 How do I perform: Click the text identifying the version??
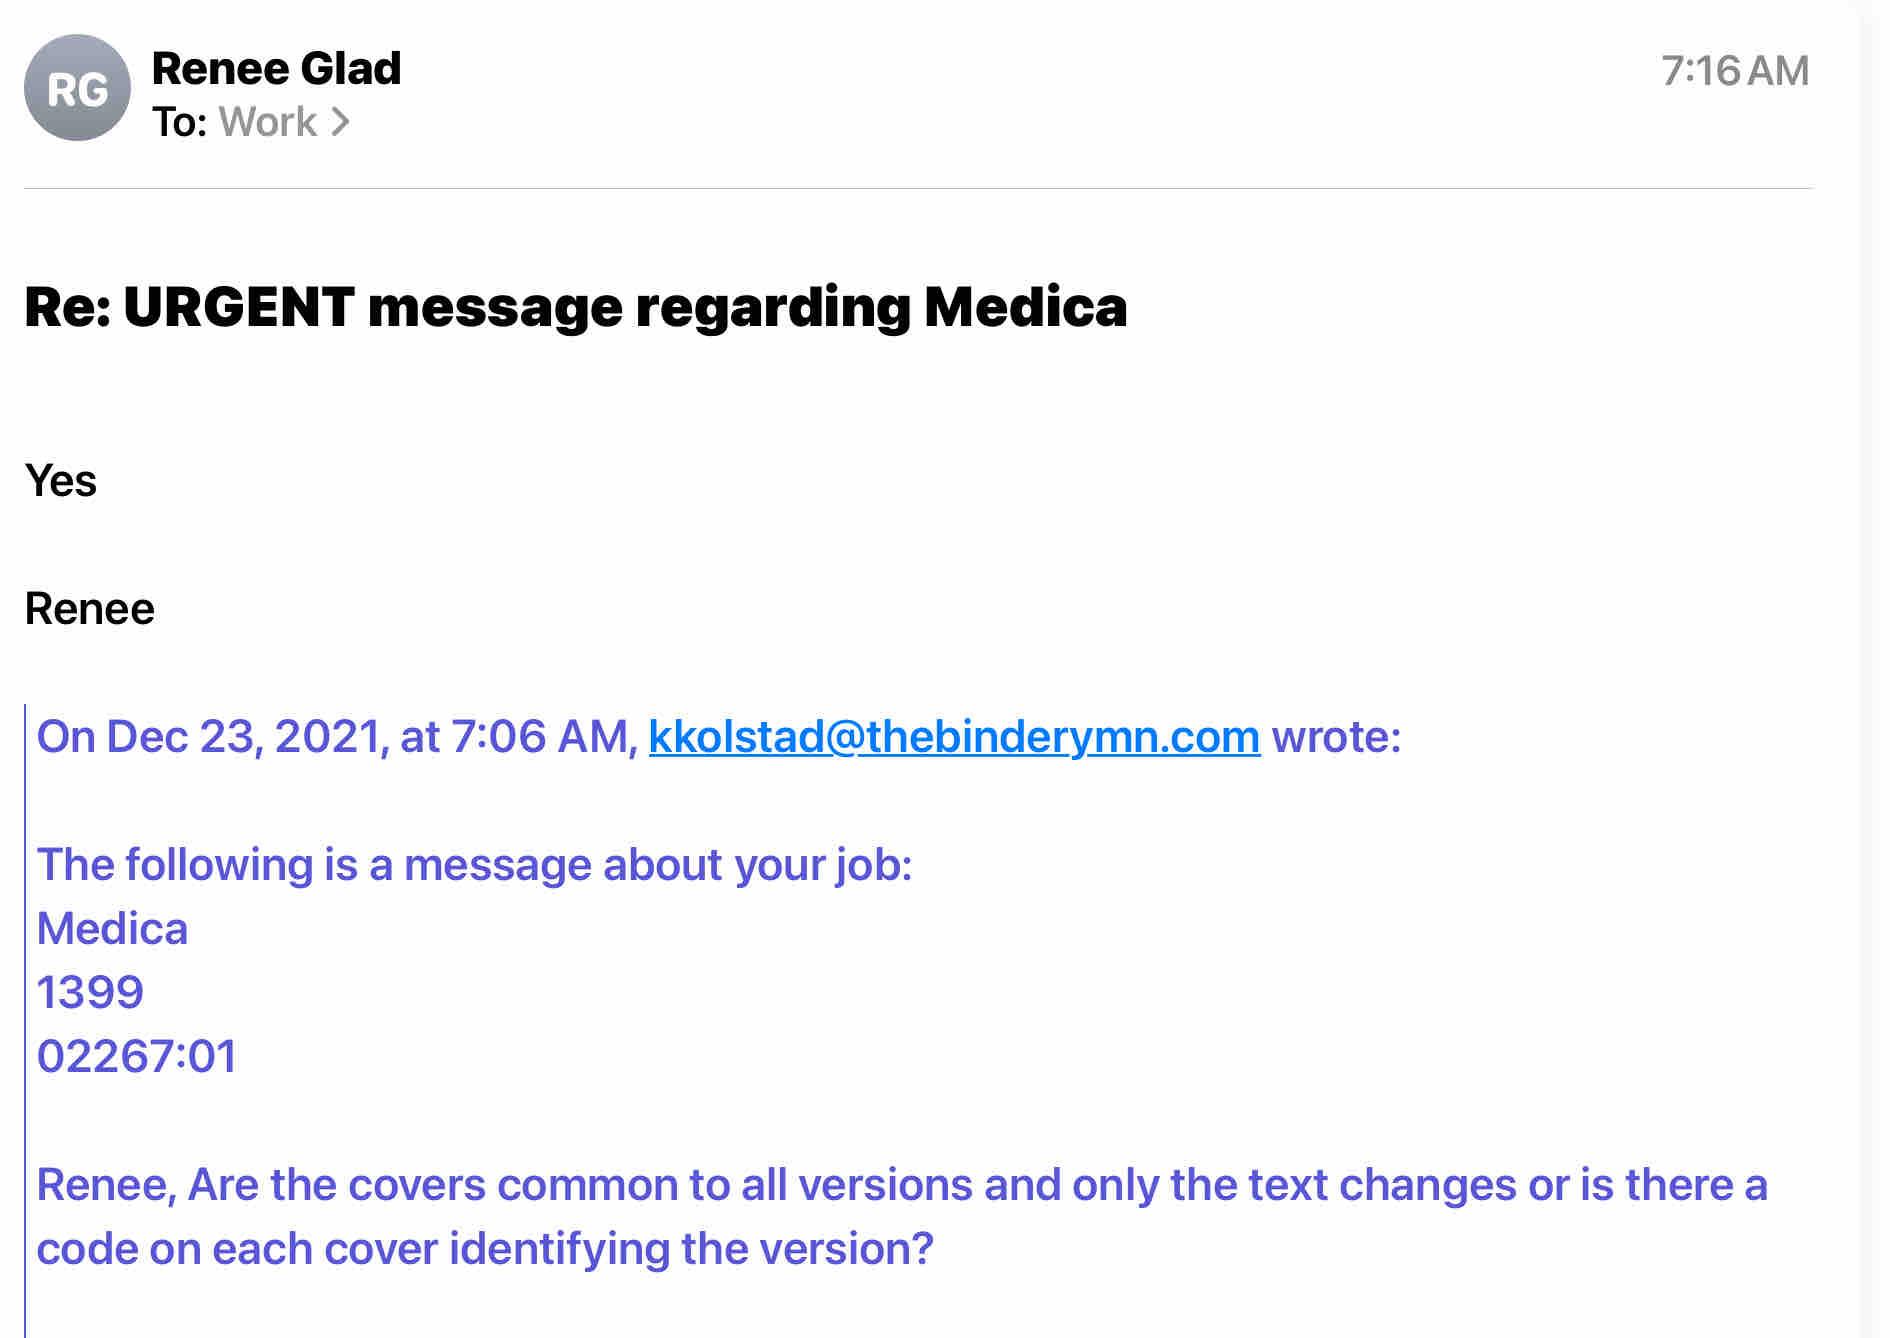point(691,1249)
